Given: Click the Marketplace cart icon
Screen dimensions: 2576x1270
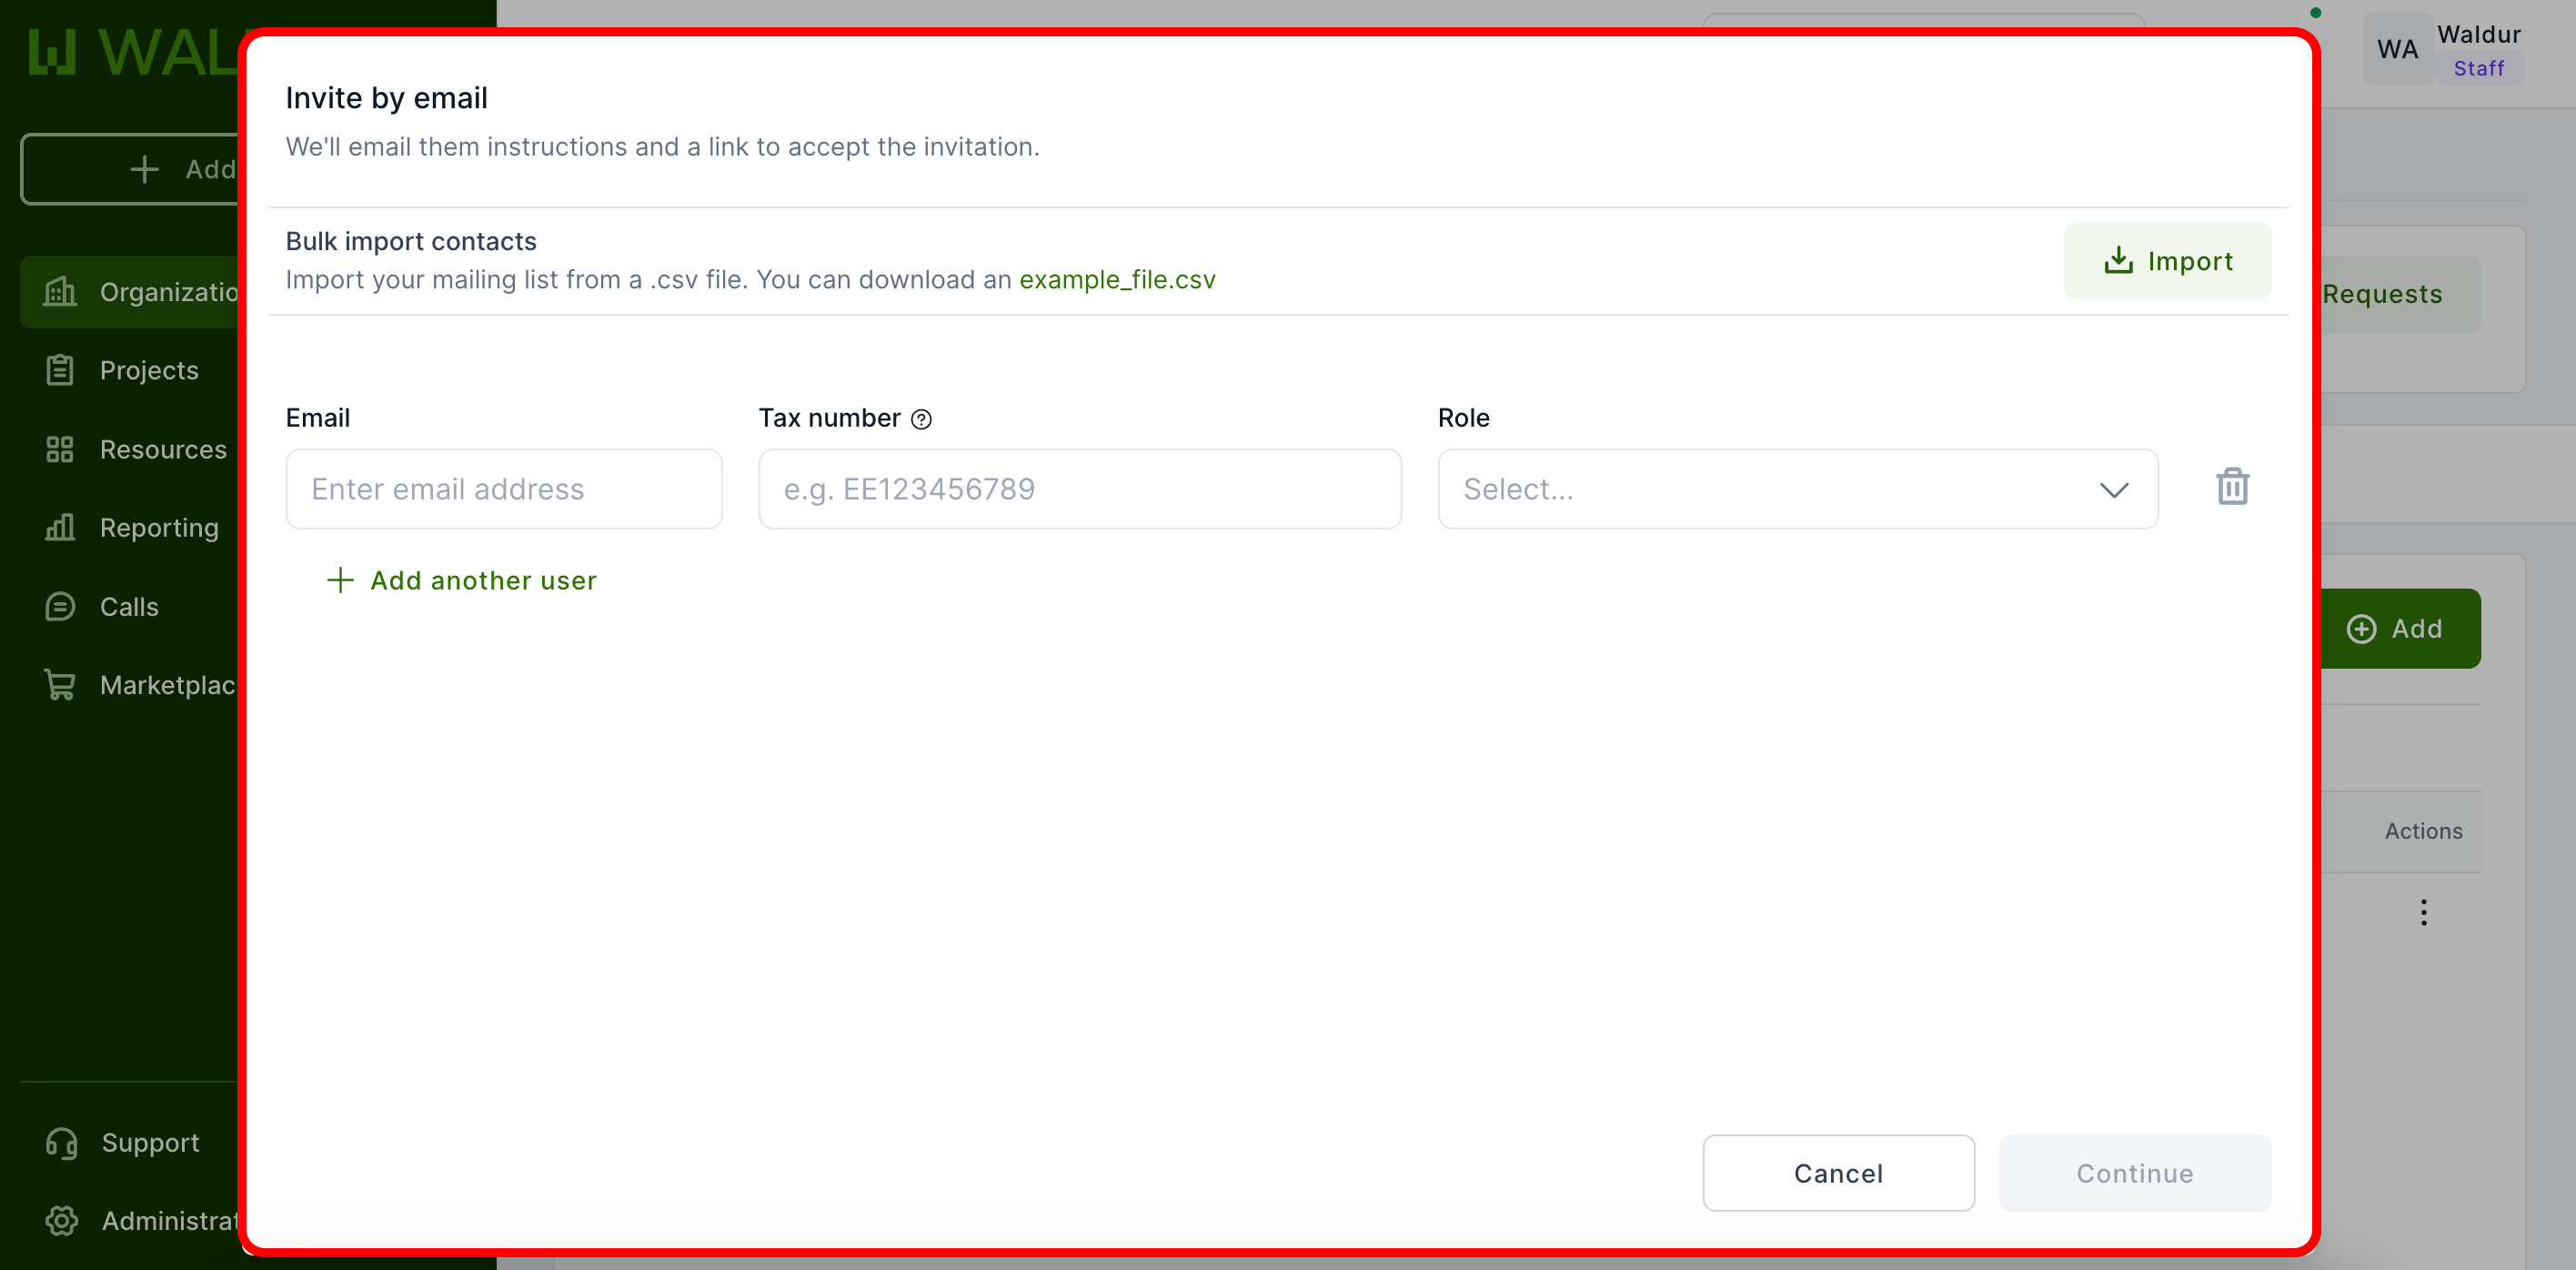Looking at the screenshot, I should [60, 685].
